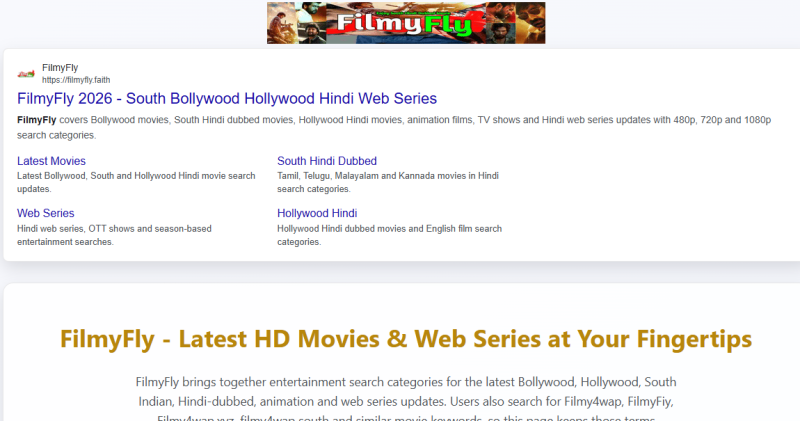Open the Latest Movies sitelink

(x=52, y=161)
